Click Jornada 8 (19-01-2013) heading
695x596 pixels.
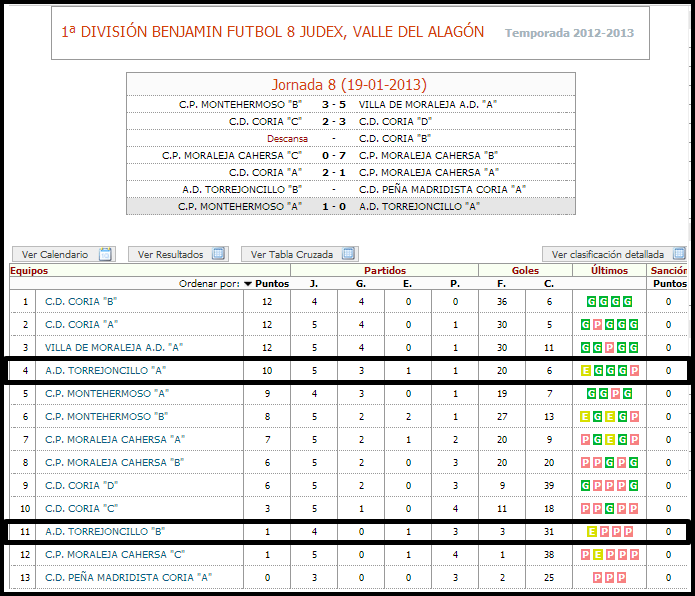(349, 84)
